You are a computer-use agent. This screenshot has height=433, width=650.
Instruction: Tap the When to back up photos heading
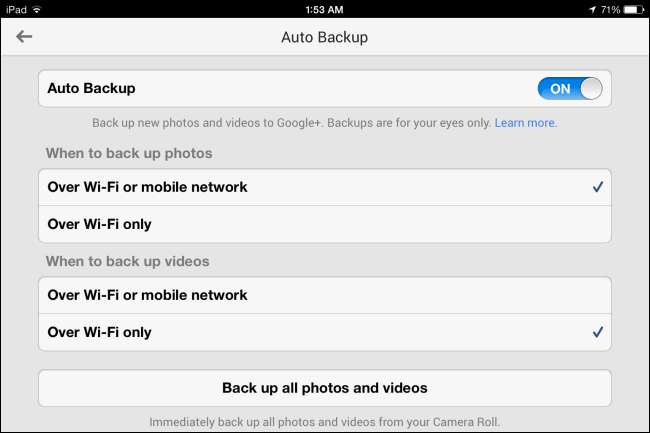(129, 153)
